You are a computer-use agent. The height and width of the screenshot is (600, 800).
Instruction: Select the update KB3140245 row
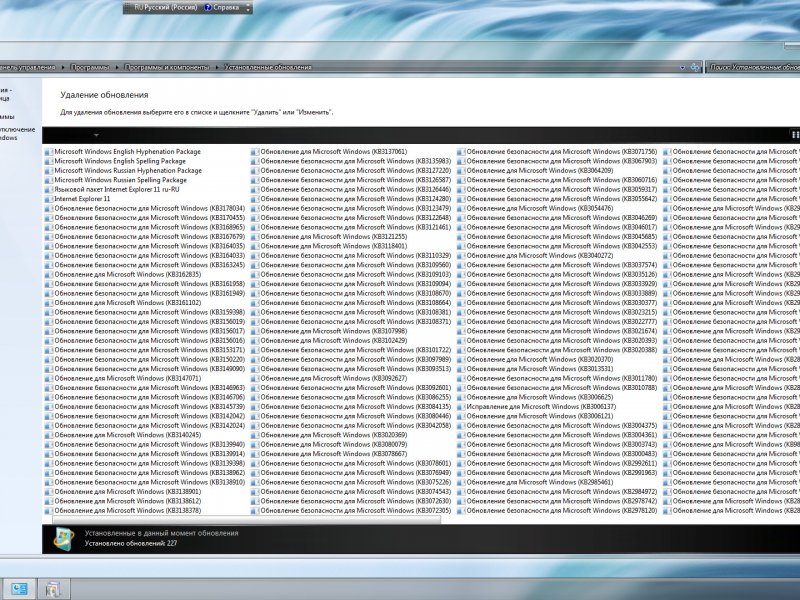123,435
